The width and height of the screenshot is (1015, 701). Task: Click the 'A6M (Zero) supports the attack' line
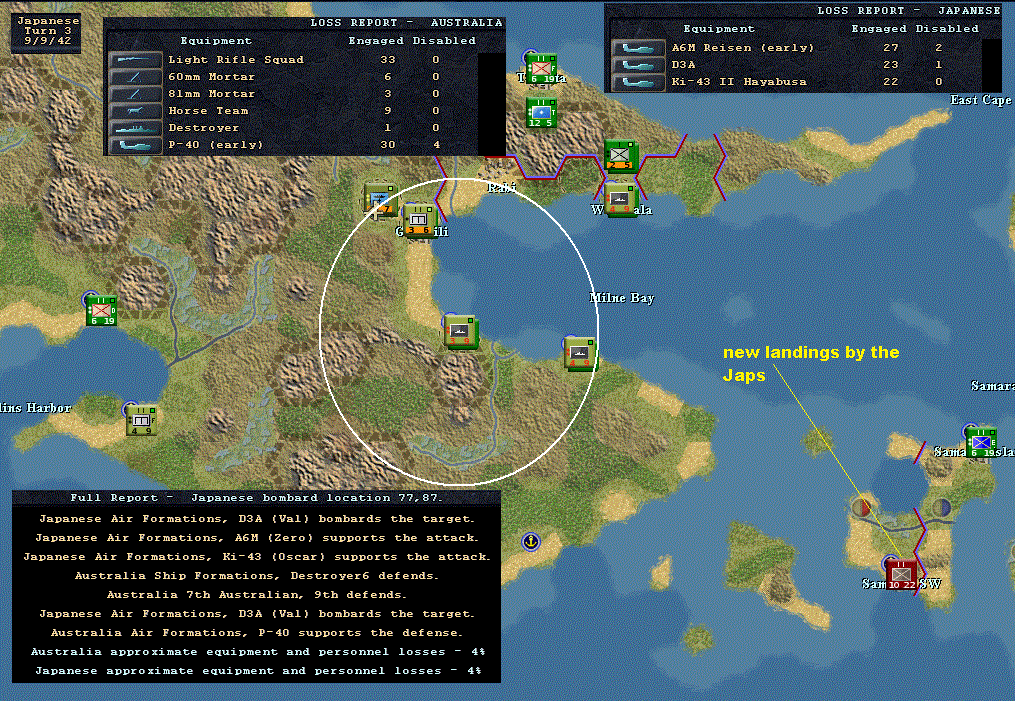256,538
